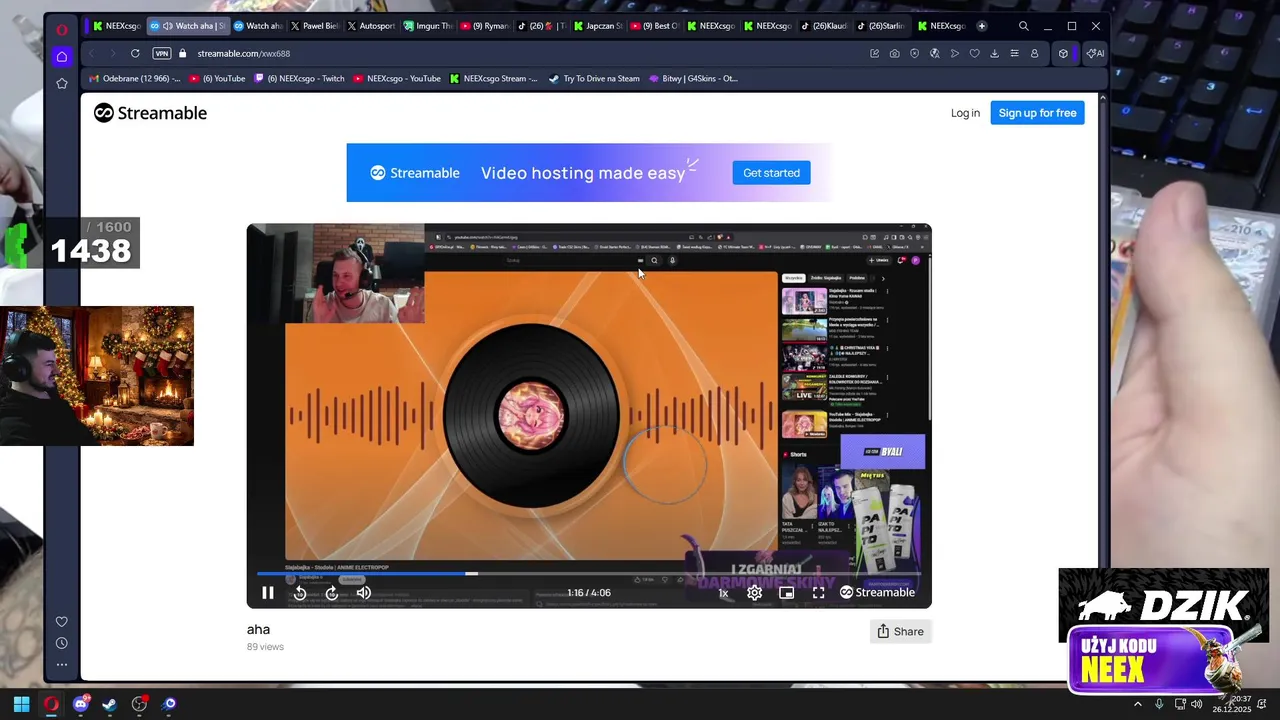Click the video title 'aha'

point(258,629)
